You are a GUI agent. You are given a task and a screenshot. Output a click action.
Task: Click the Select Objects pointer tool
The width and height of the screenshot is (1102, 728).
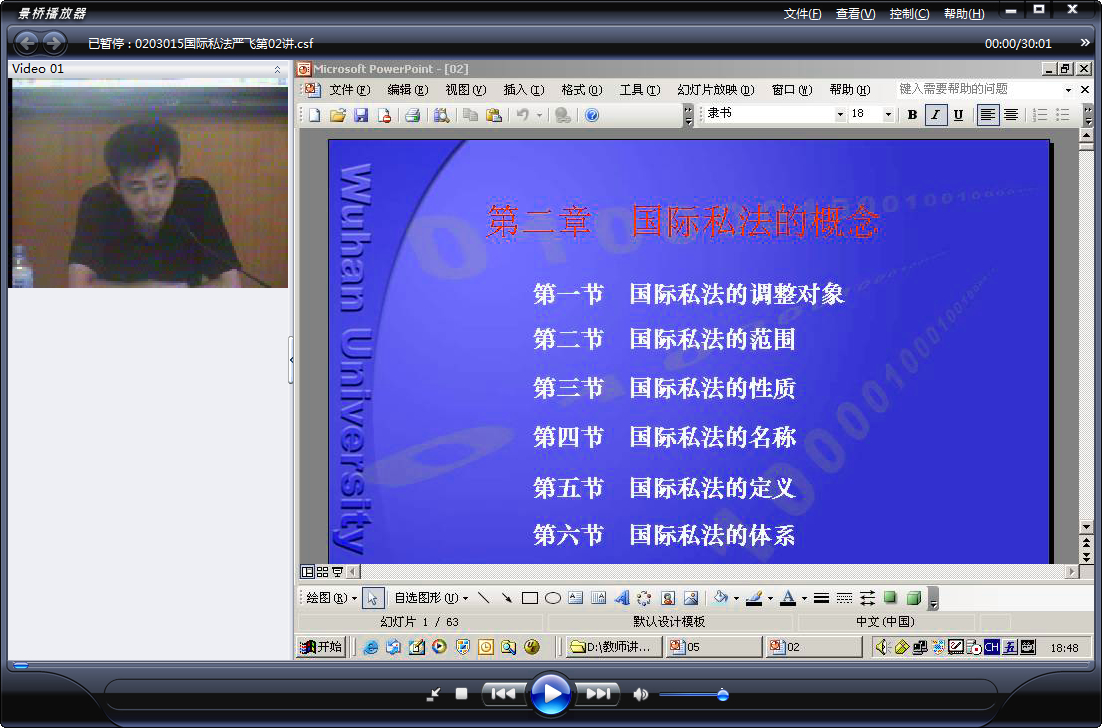click(373, 598)
